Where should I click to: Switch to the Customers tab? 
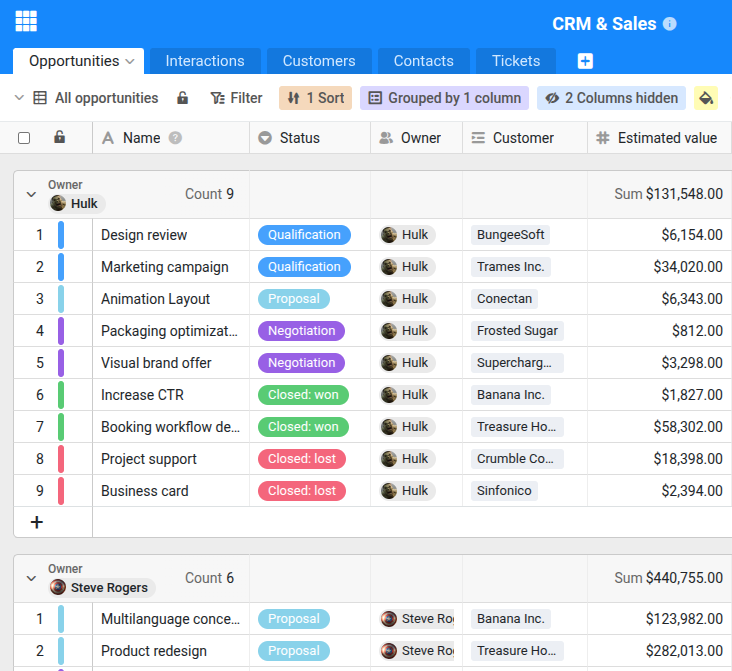[x=319, y=61]
